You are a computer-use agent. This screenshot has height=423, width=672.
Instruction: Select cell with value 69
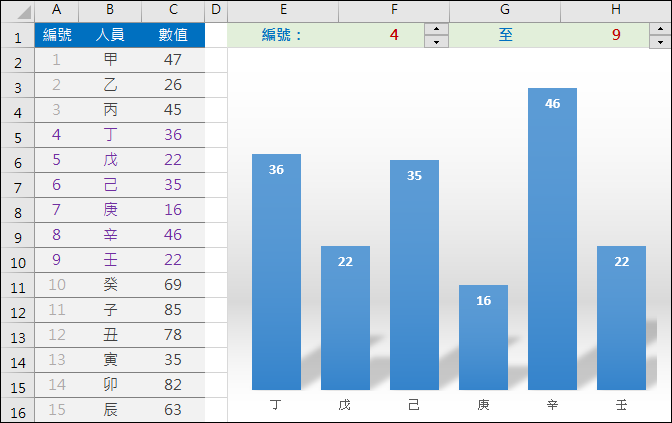[x=173, y=285]
